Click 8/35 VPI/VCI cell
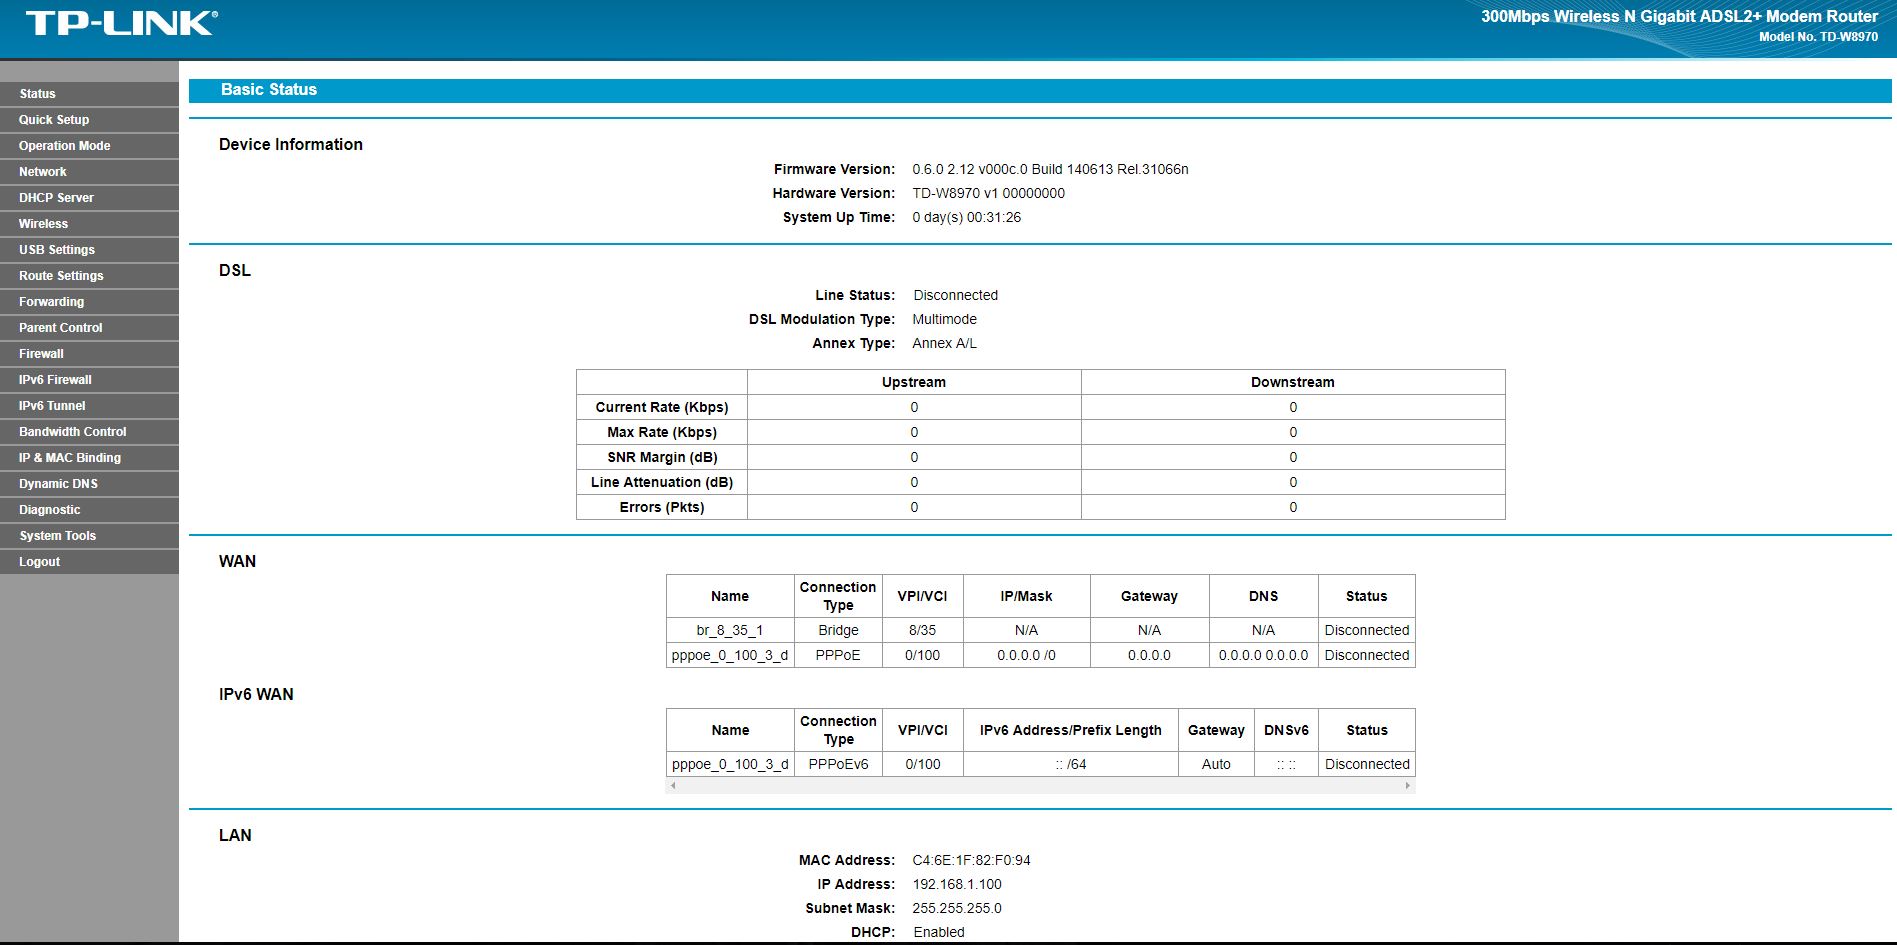The height and width of the screenshot is (945, 1897). 922,630
